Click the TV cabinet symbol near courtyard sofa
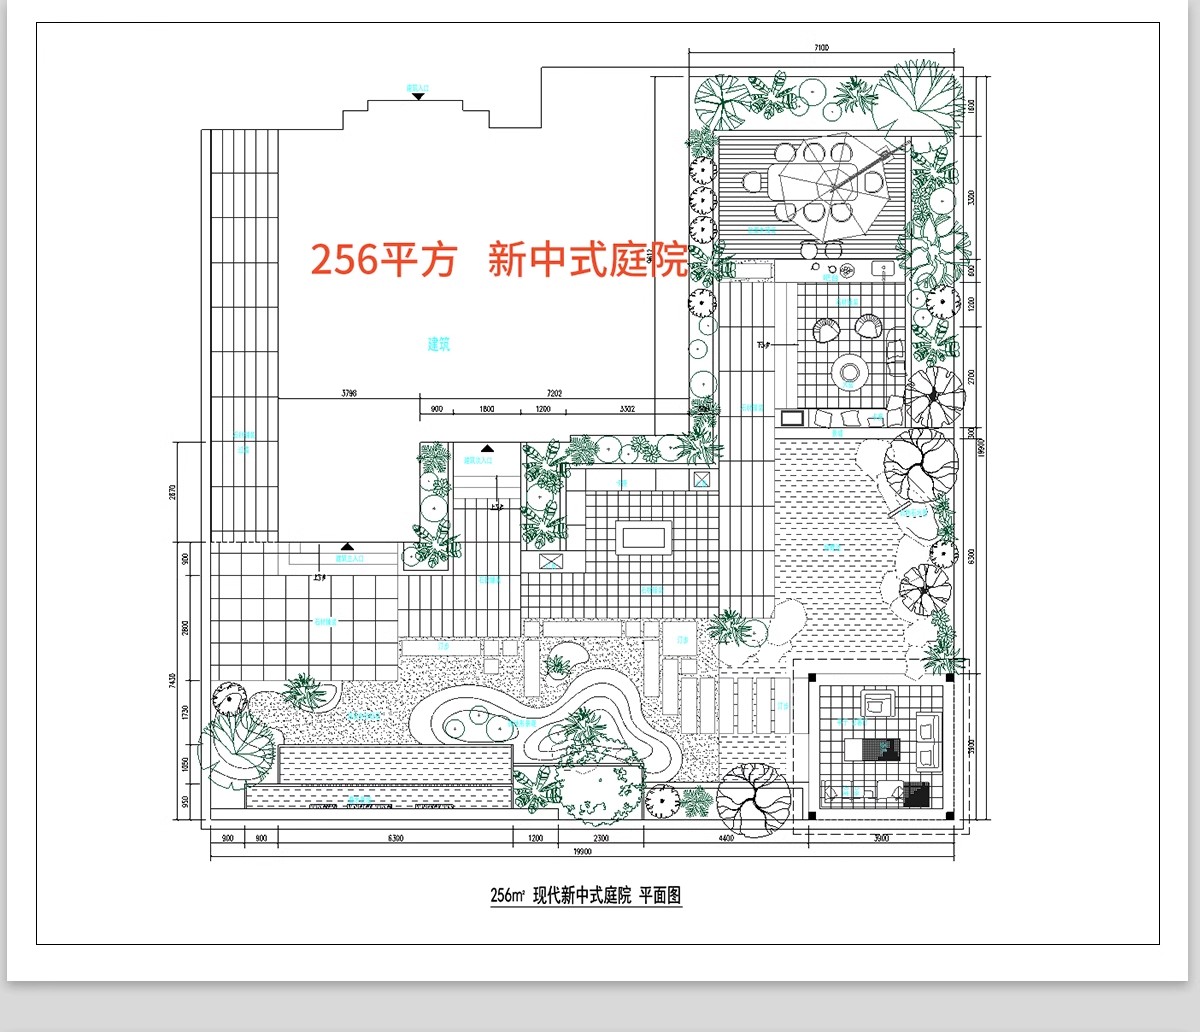The width and height of the screenshot is (1200, 1032). tap(793, 418)
